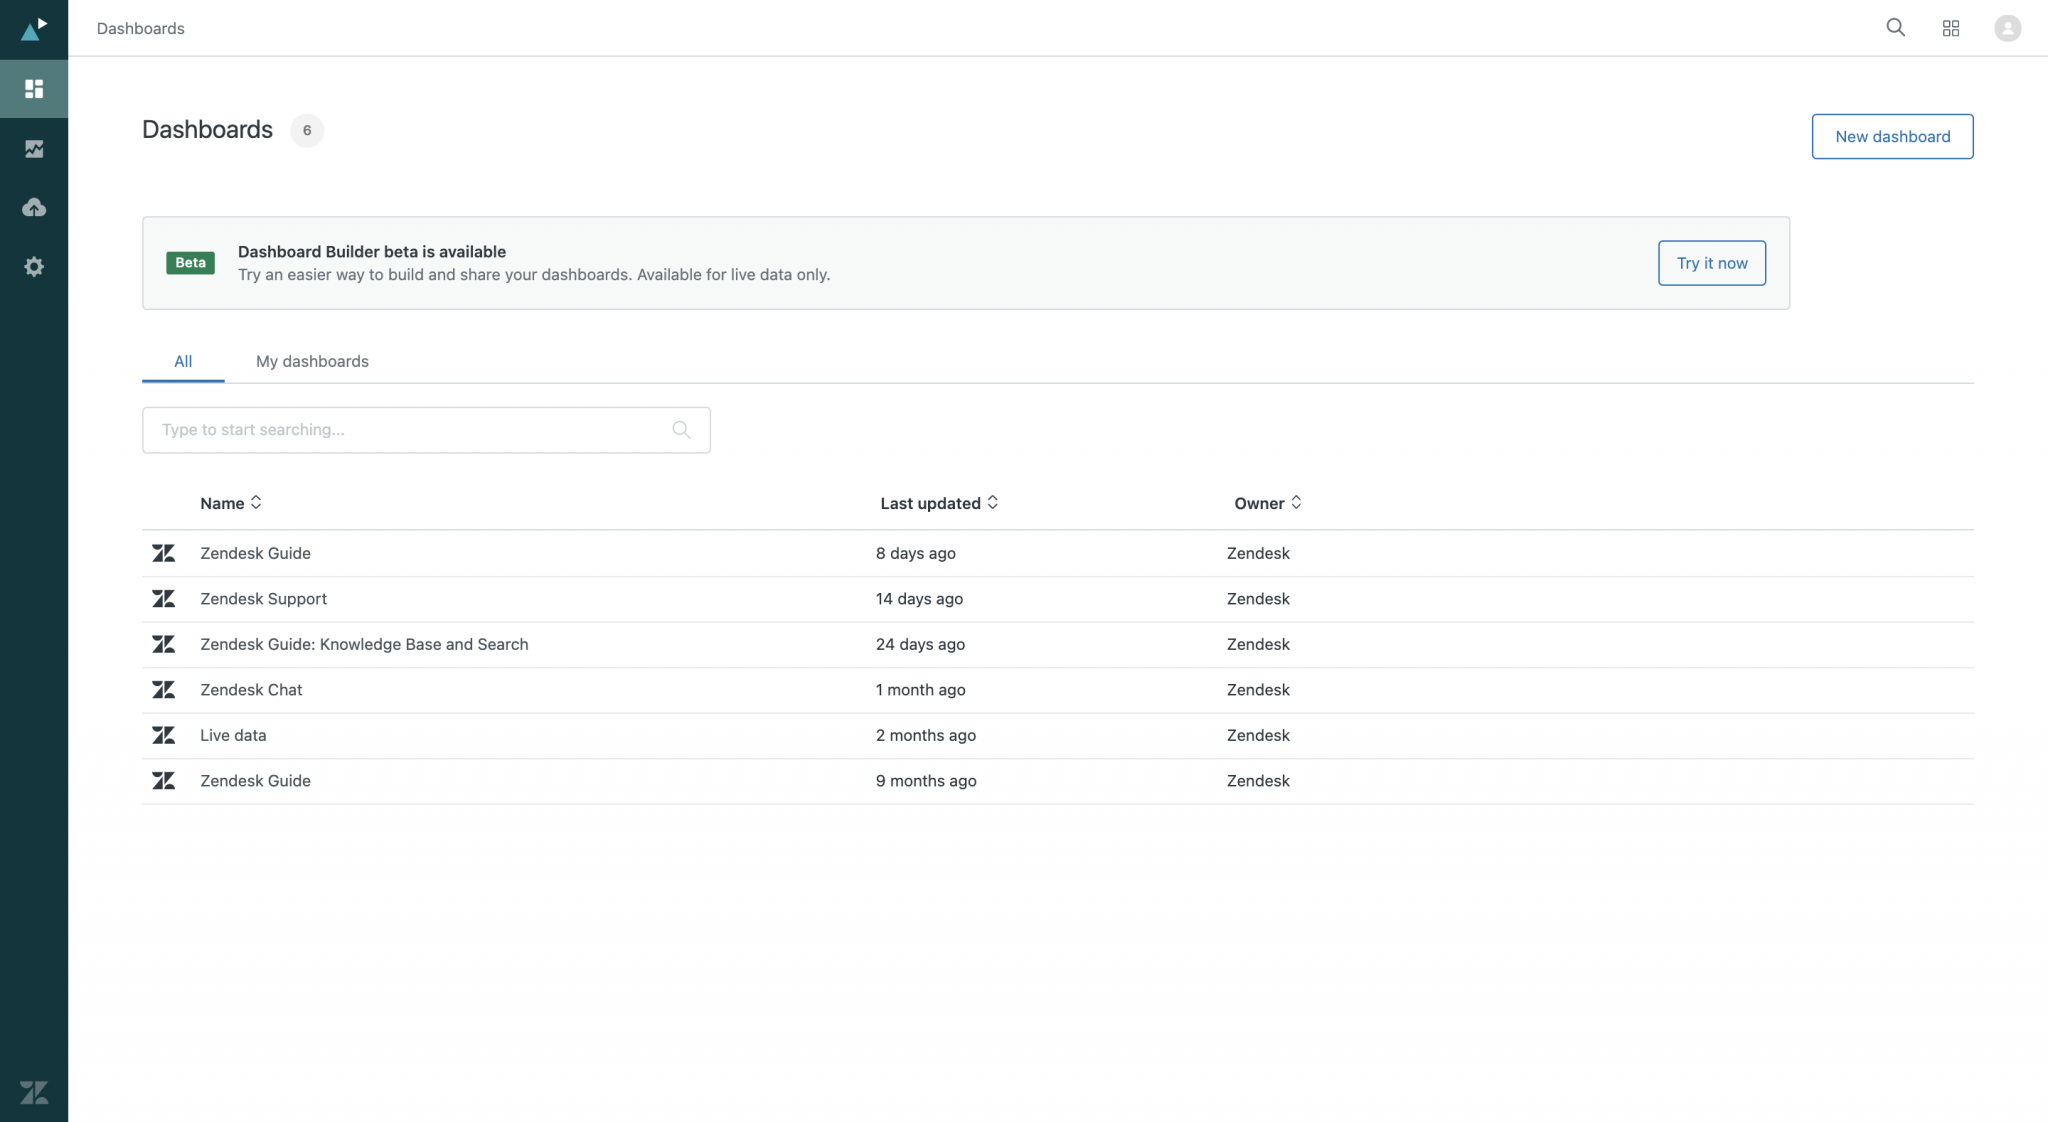The image size is (2048, 1122).
Task: Click the Zendesk icon beside Zendesk Chat
Action: [x=164, y=689]
